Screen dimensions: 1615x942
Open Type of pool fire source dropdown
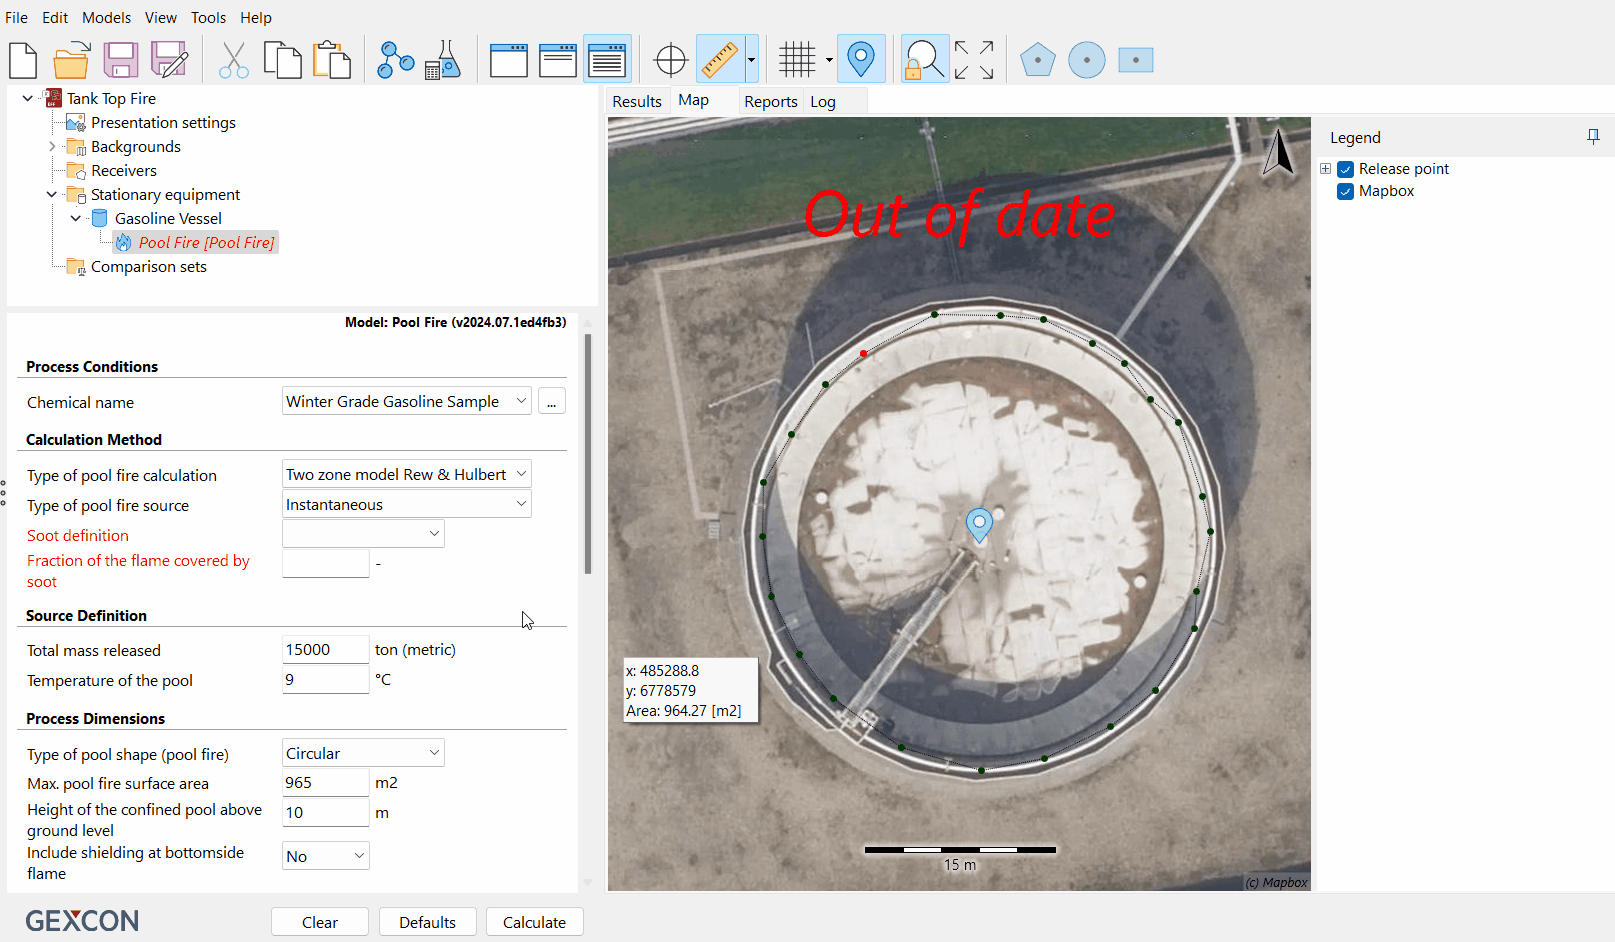coord(521,504)
